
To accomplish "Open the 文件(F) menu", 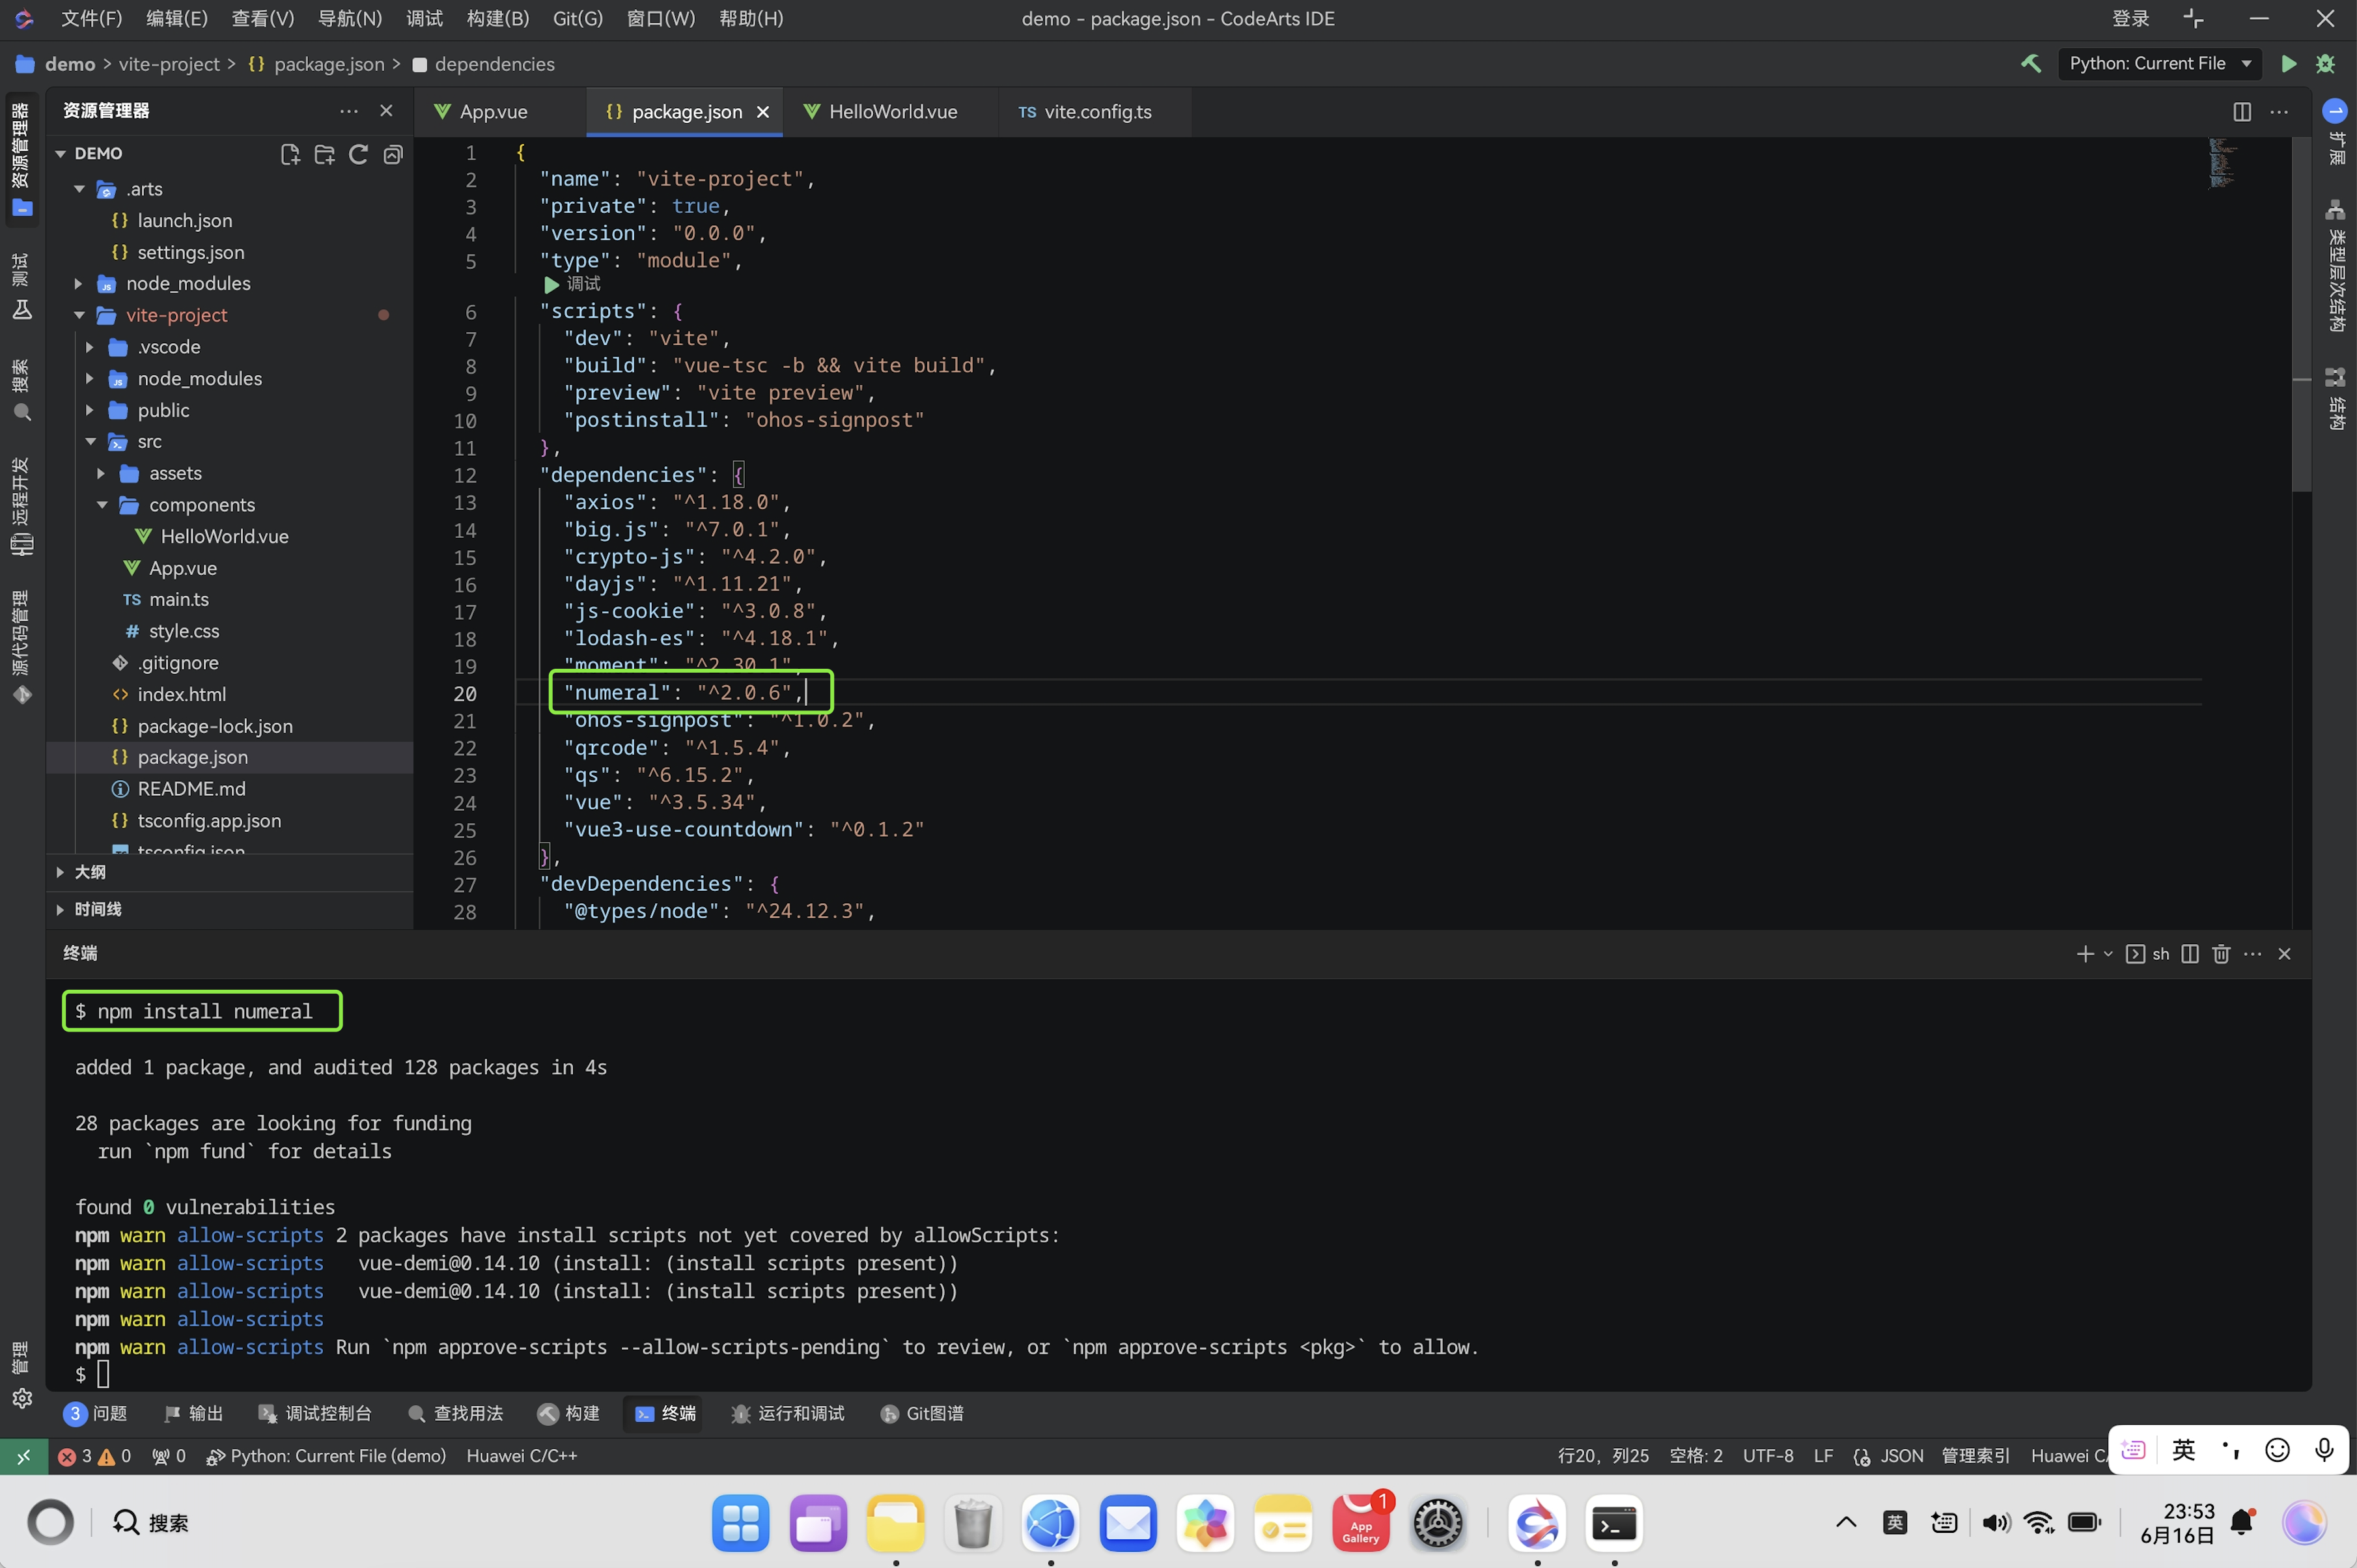I will 92,18.
